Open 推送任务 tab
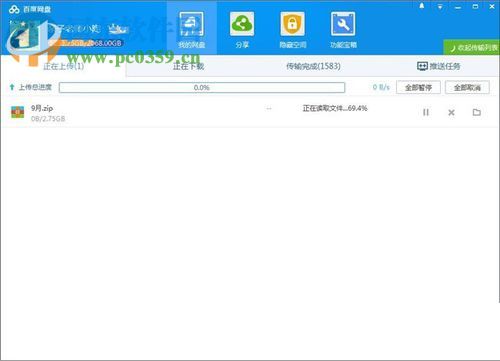 438,66
